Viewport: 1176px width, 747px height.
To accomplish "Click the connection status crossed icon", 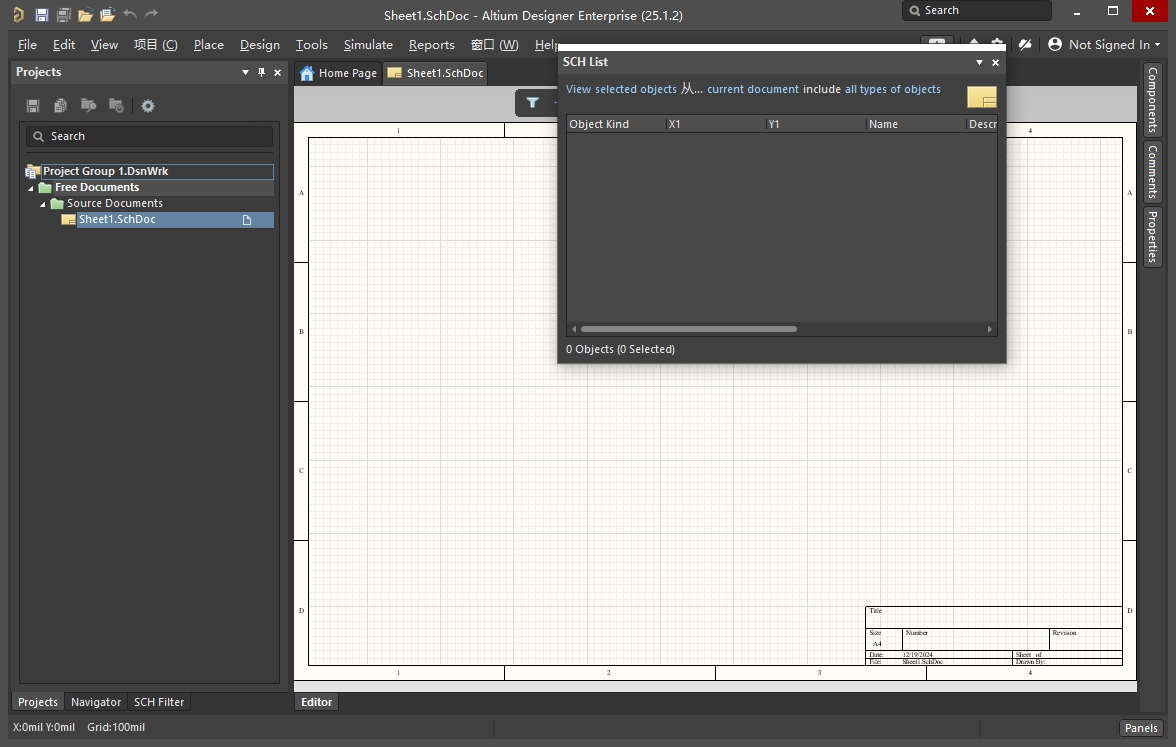I will pyautogui.click(x=1025, y=44).
